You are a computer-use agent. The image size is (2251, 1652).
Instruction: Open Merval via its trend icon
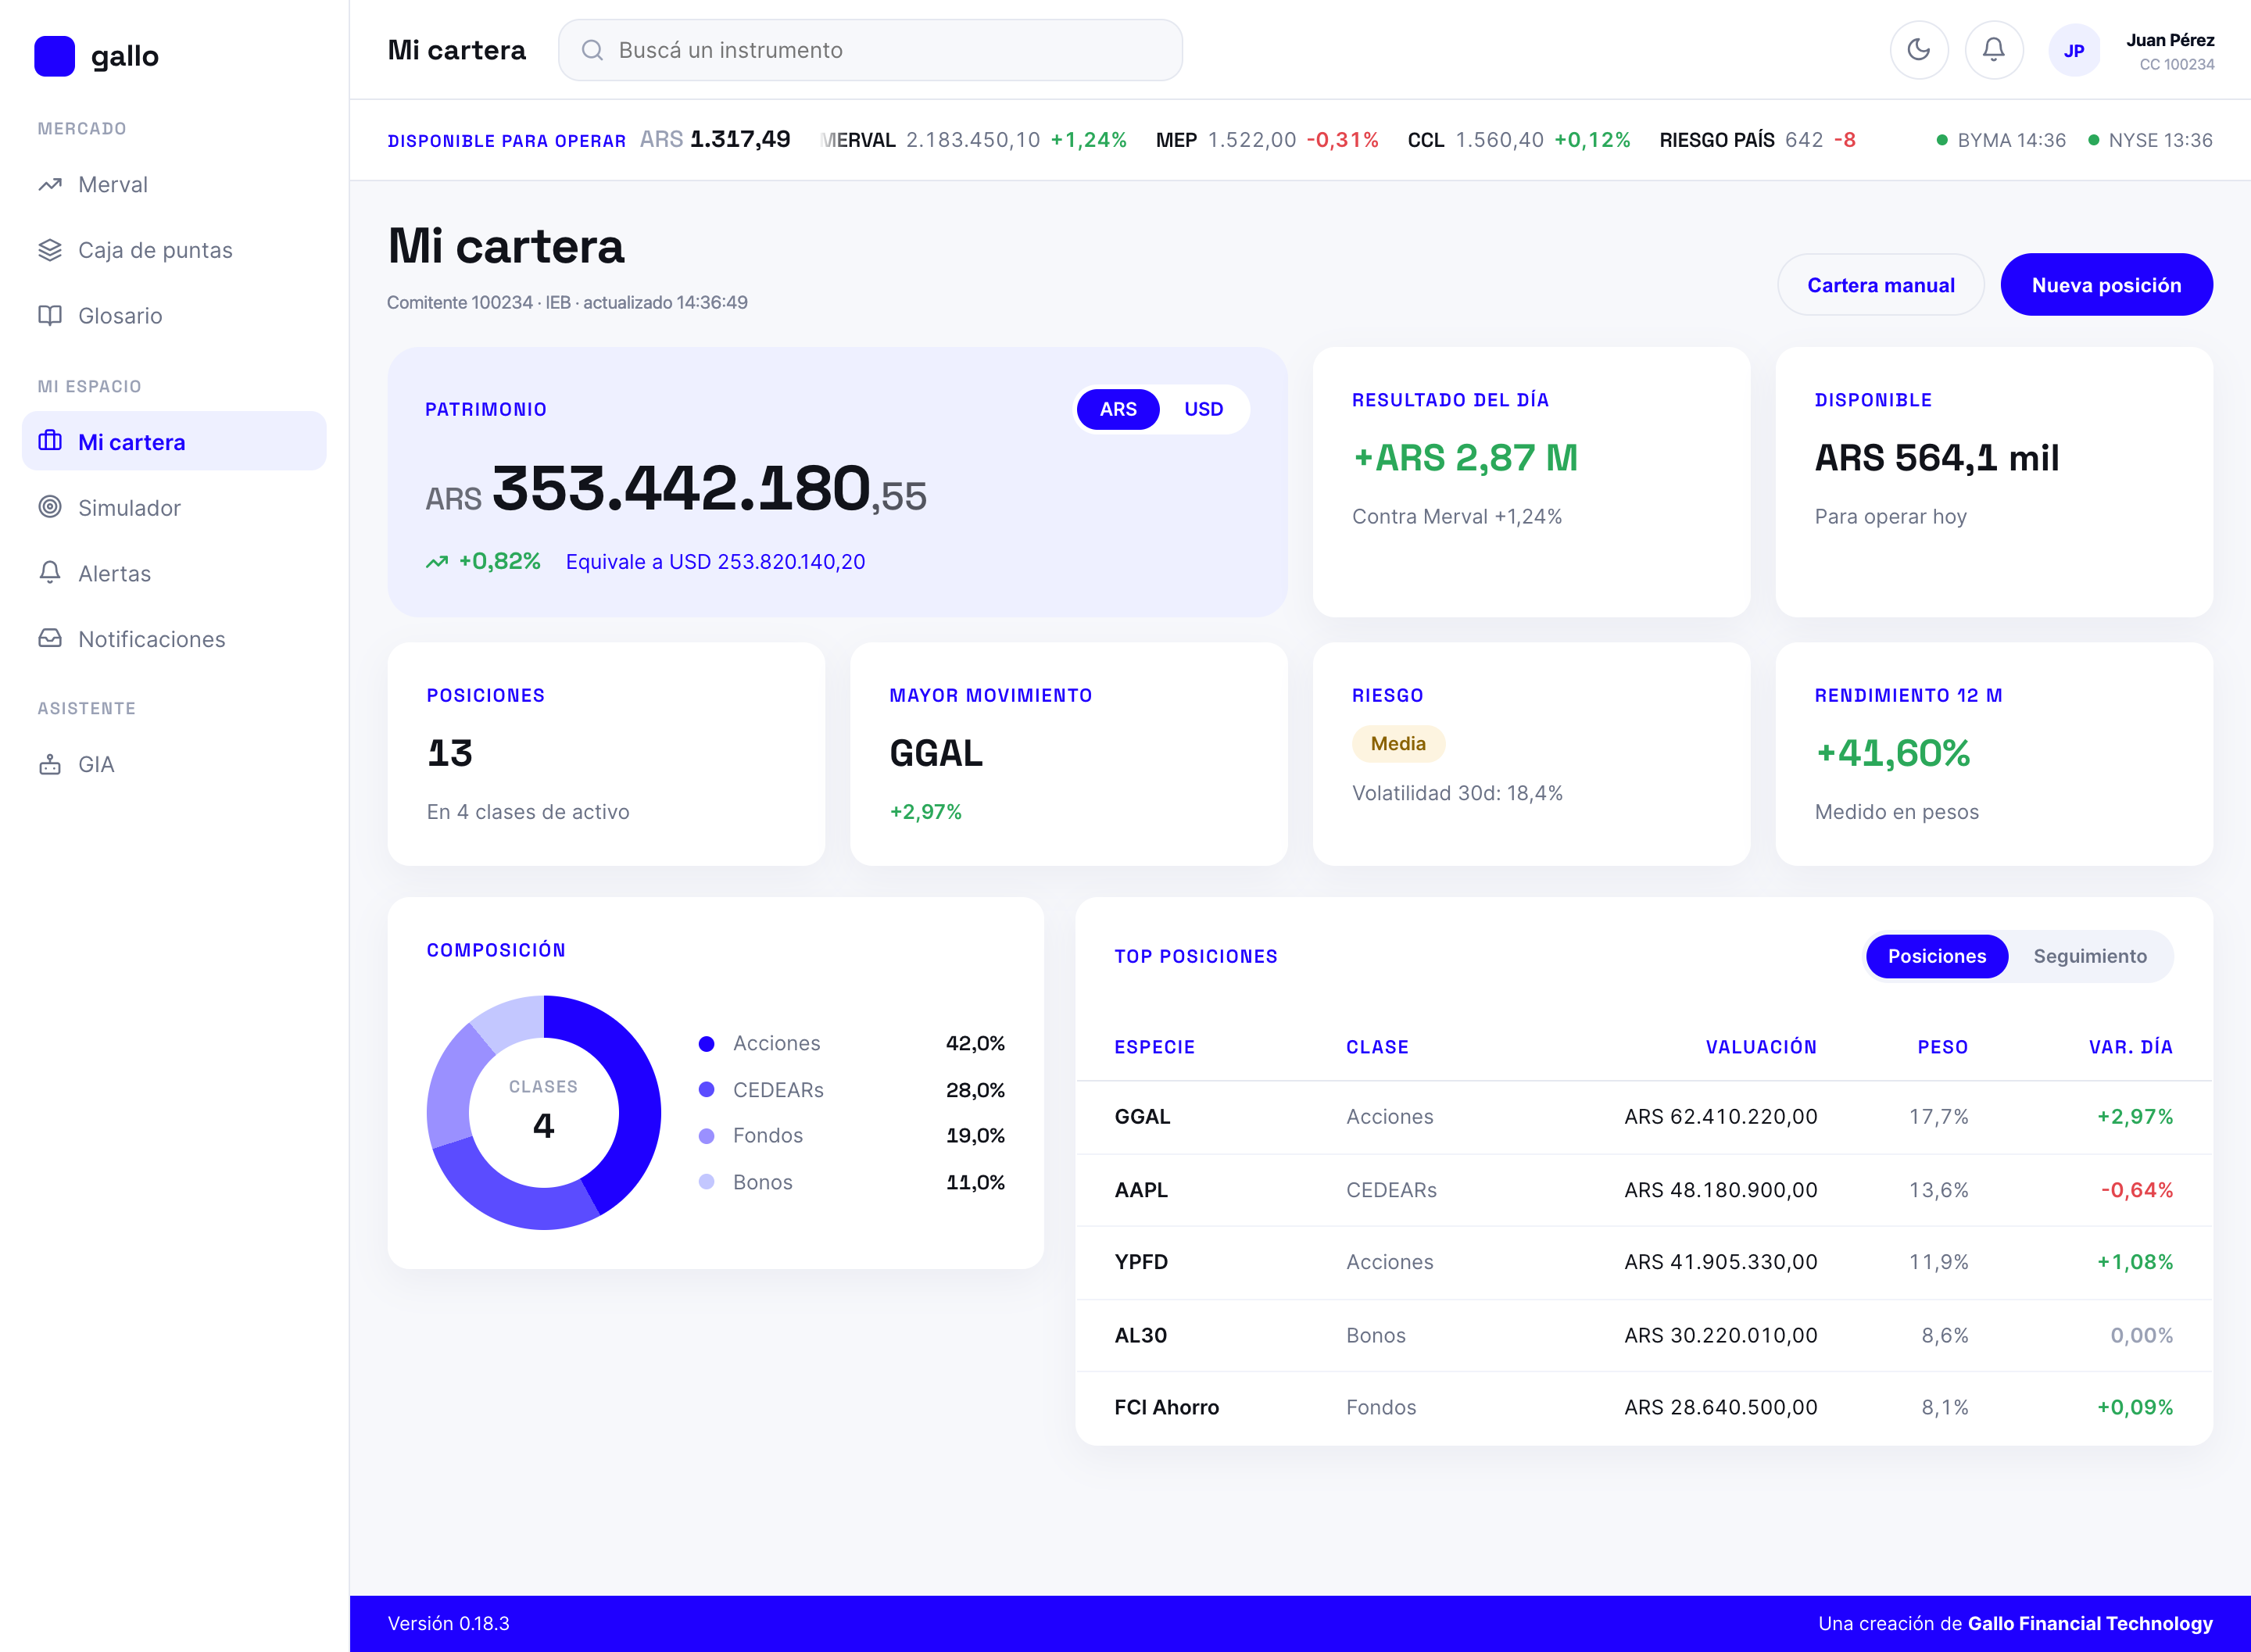tap(50, 185)
